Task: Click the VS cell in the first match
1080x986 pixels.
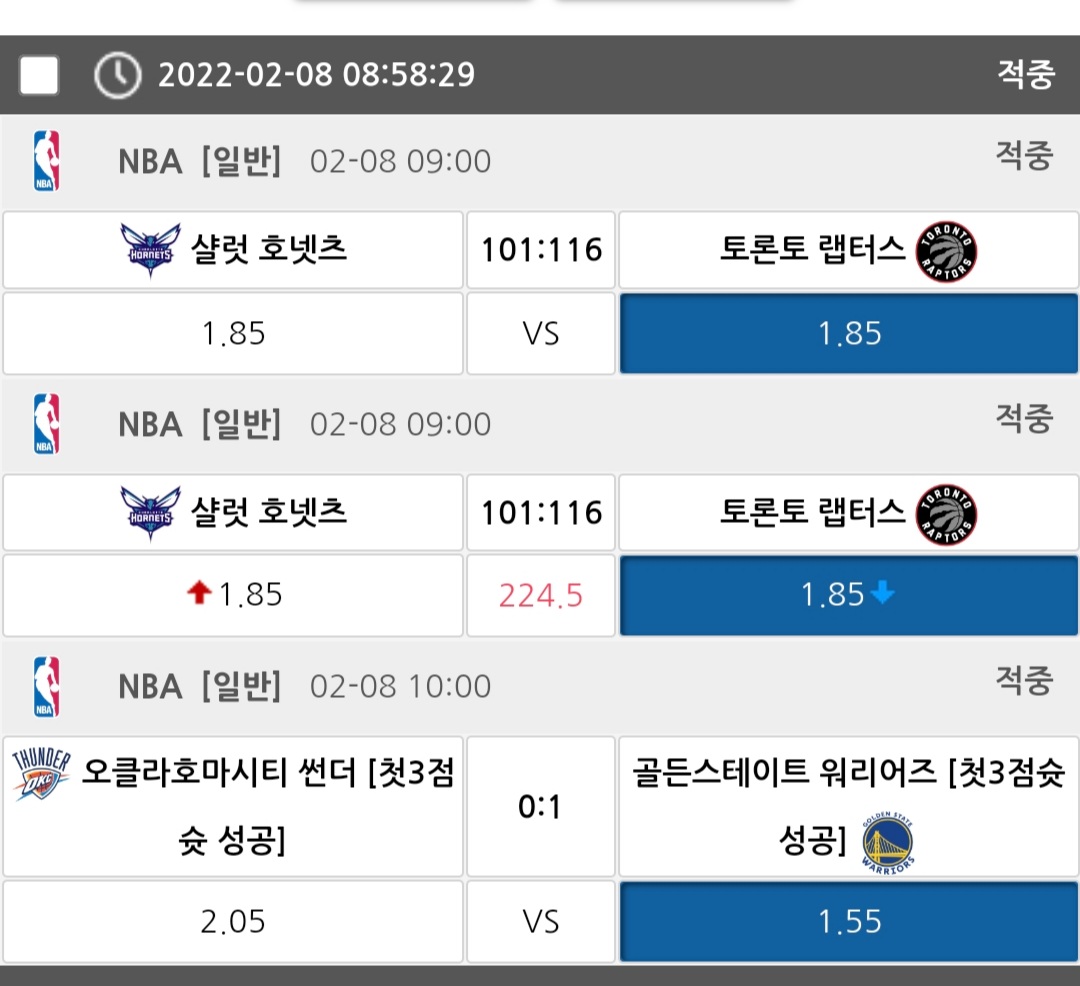Action: (541, 333)
